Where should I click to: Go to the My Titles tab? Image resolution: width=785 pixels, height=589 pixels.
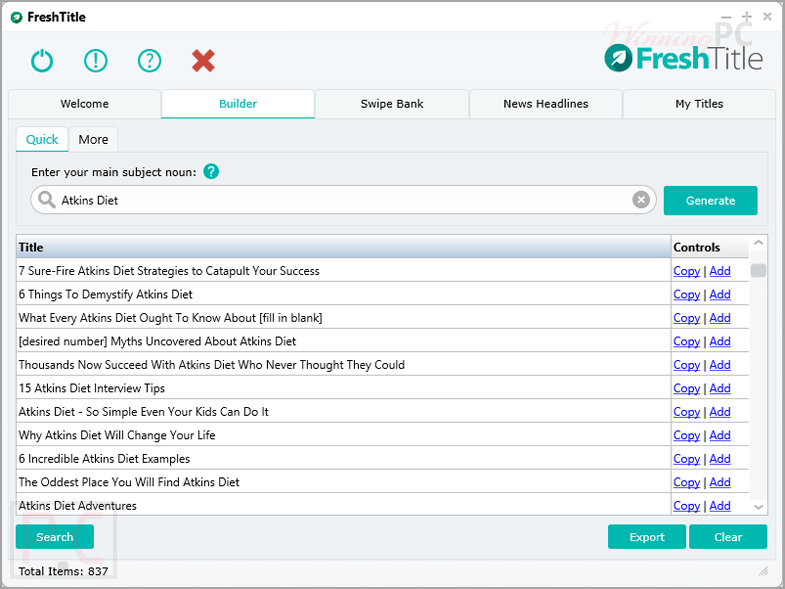[699, 104]
